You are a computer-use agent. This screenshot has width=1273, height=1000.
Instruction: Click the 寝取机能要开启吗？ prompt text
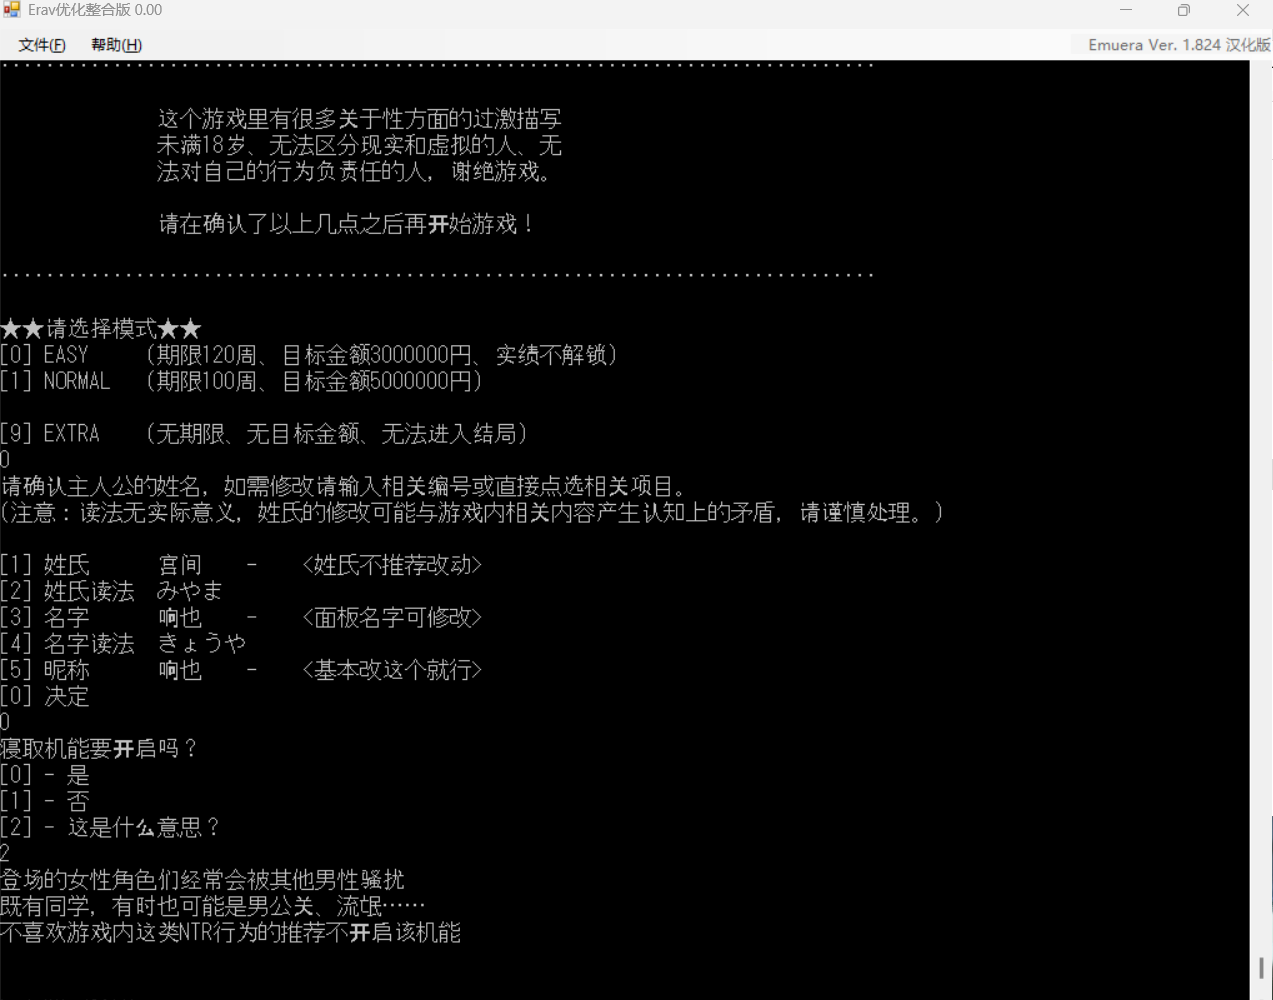(100, 748)
